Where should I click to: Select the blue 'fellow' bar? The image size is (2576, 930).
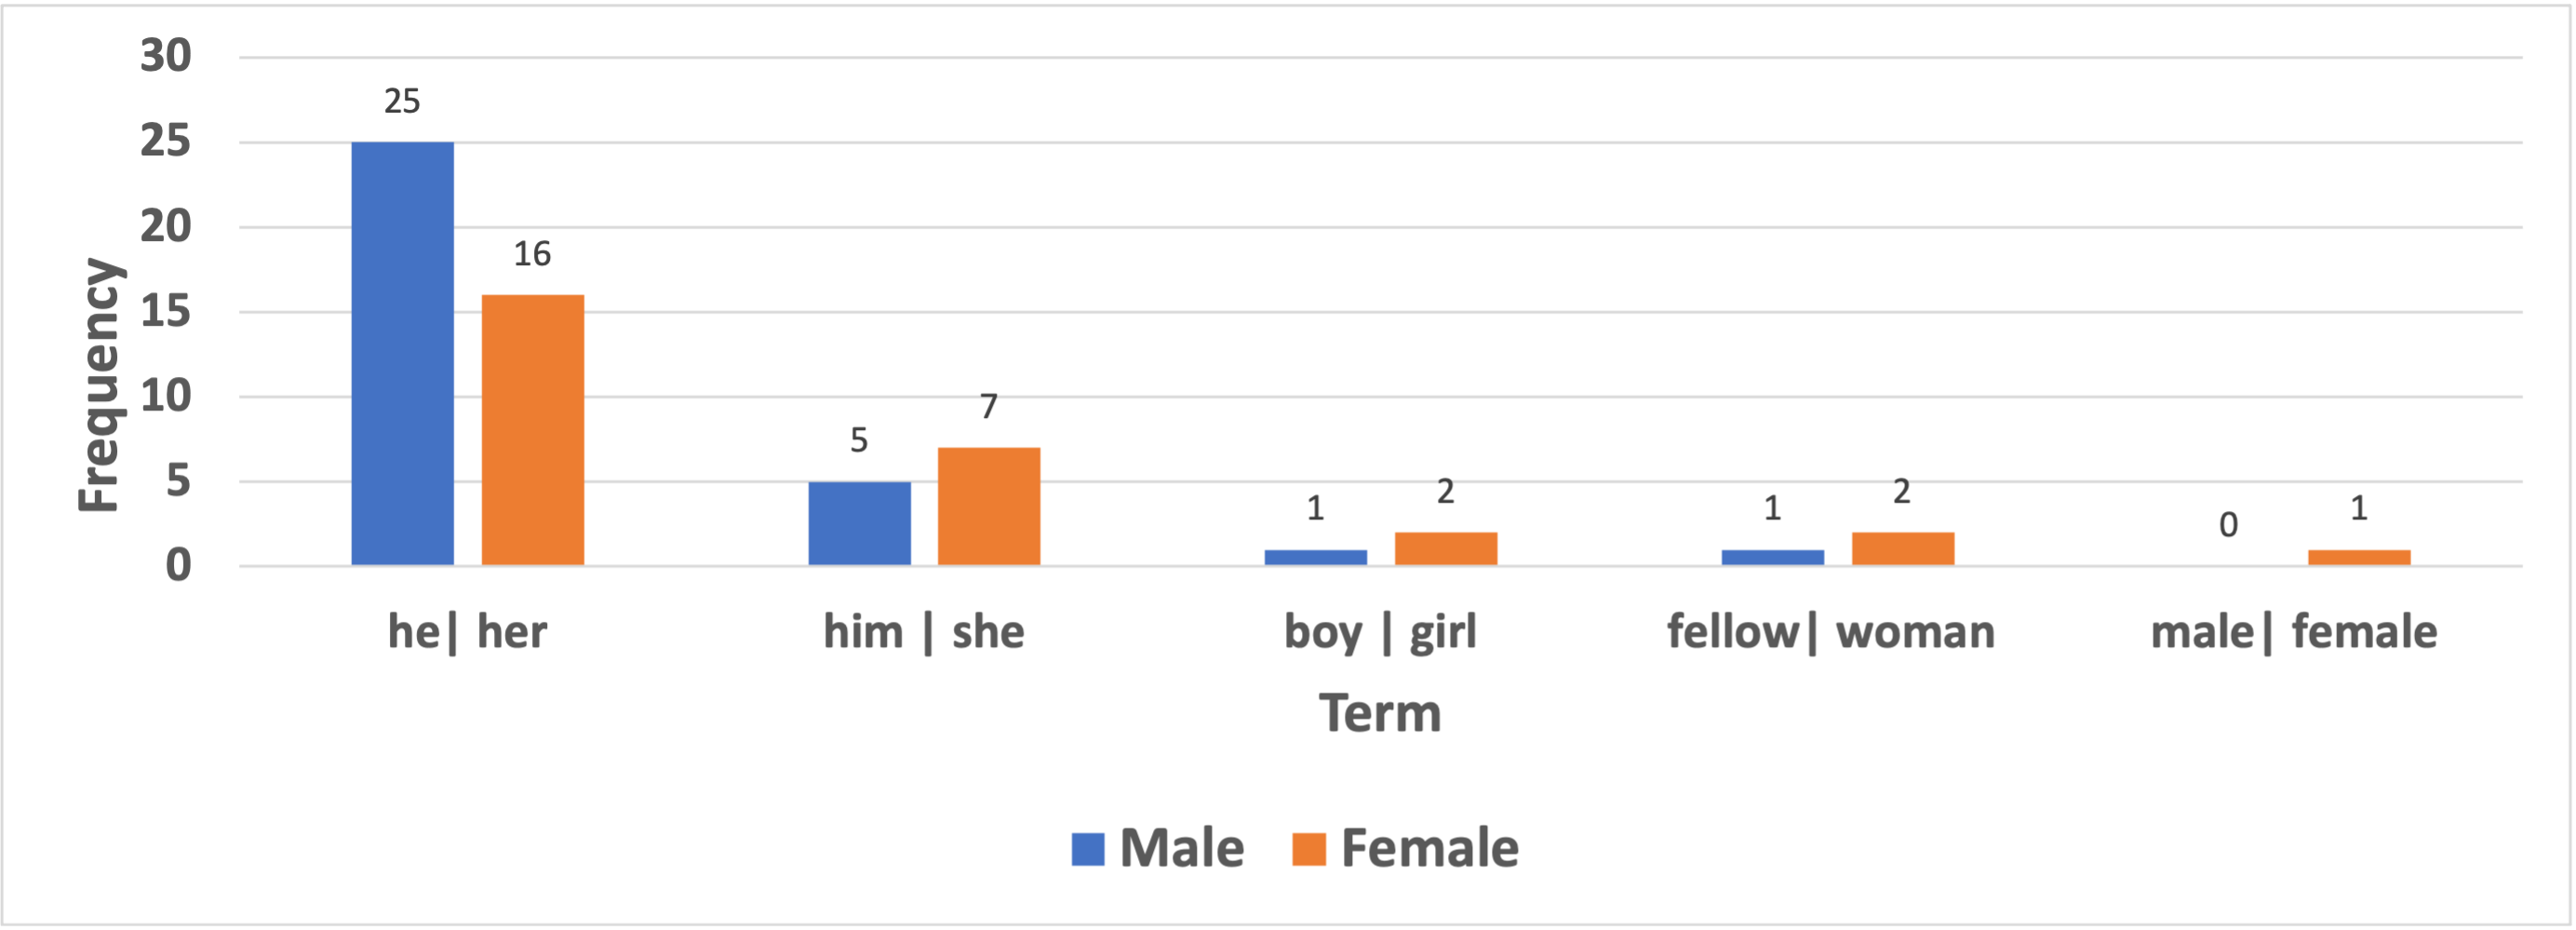coord(1773,558)
